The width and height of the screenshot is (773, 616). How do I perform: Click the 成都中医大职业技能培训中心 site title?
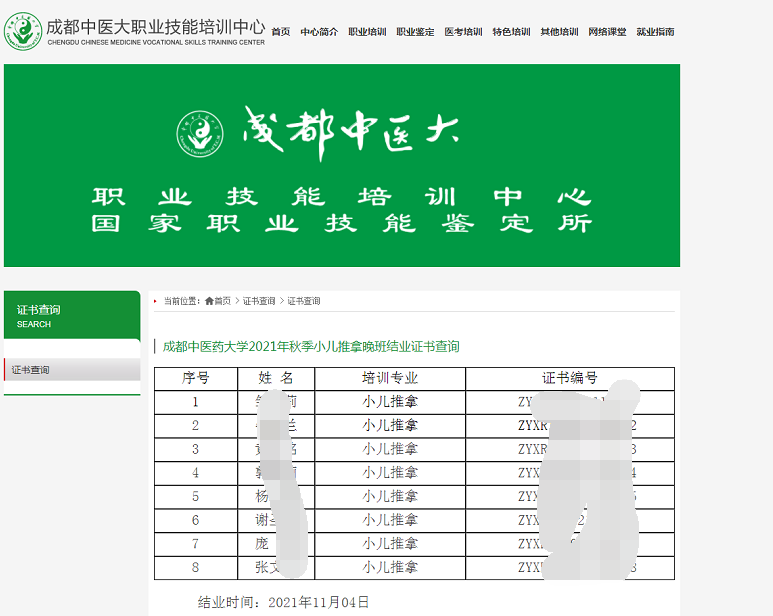pyautogui.click(x=156, y=27)
